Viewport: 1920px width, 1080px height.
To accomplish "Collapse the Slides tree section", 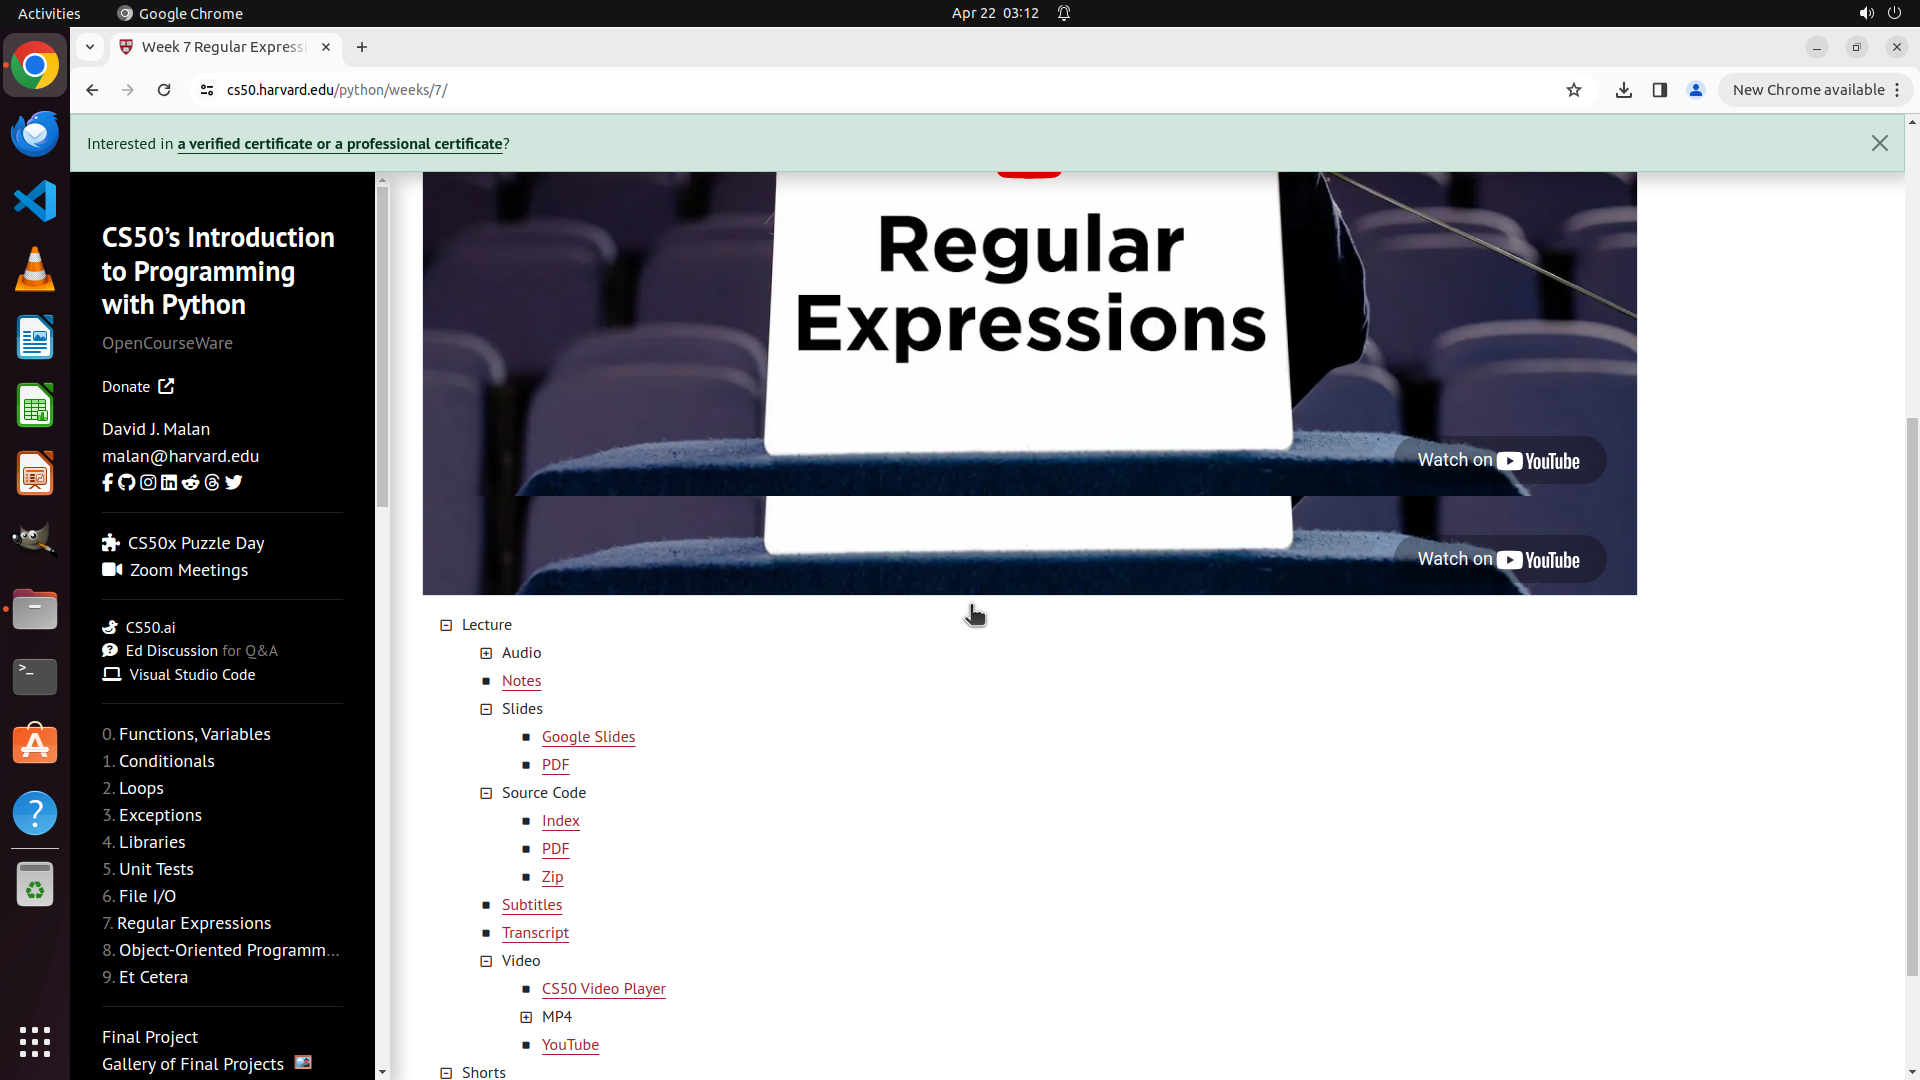I will click(486, 709).
